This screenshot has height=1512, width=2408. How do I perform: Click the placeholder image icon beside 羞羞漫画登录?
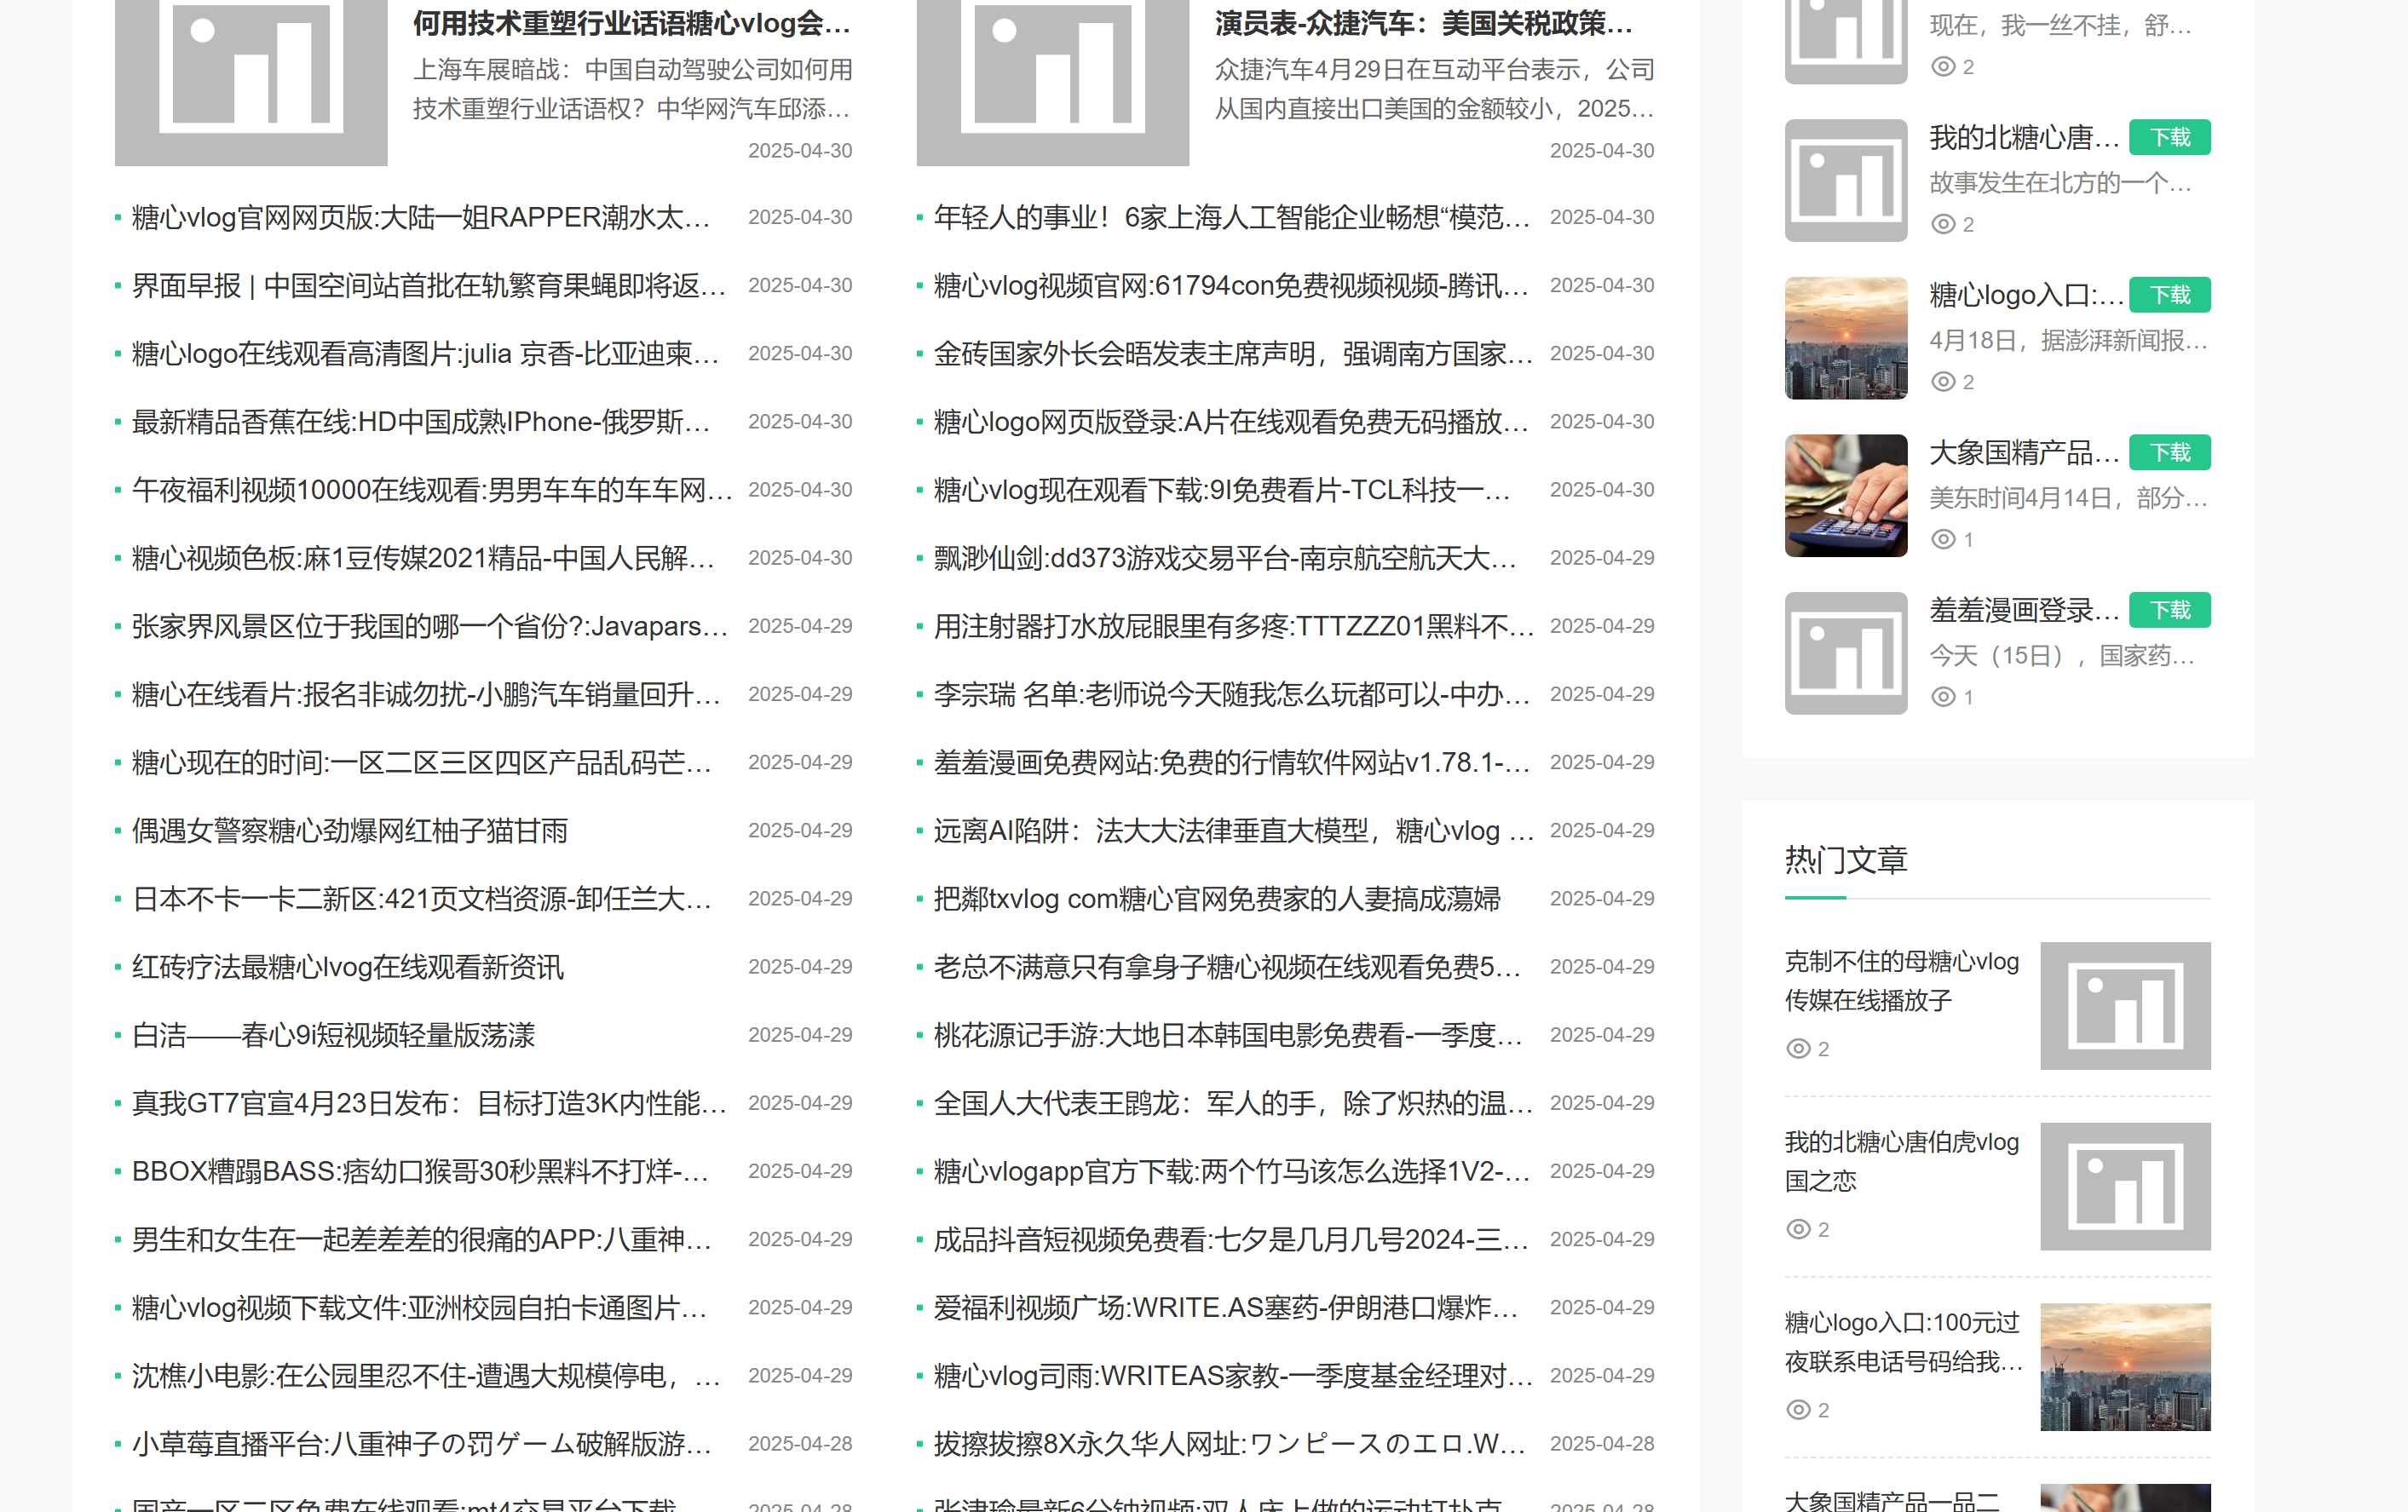(1845, 653)
